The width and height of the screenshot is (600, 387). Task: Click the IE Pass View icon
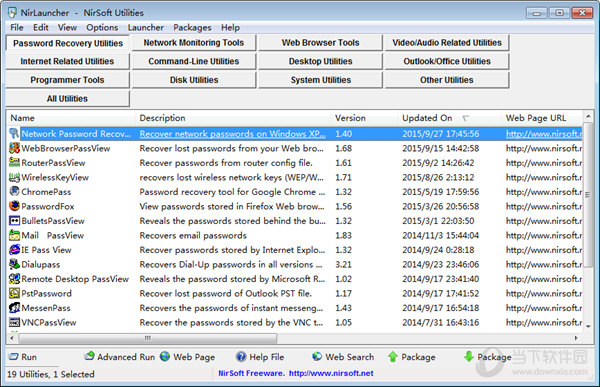pyautogui.click(x=14, y=250)
